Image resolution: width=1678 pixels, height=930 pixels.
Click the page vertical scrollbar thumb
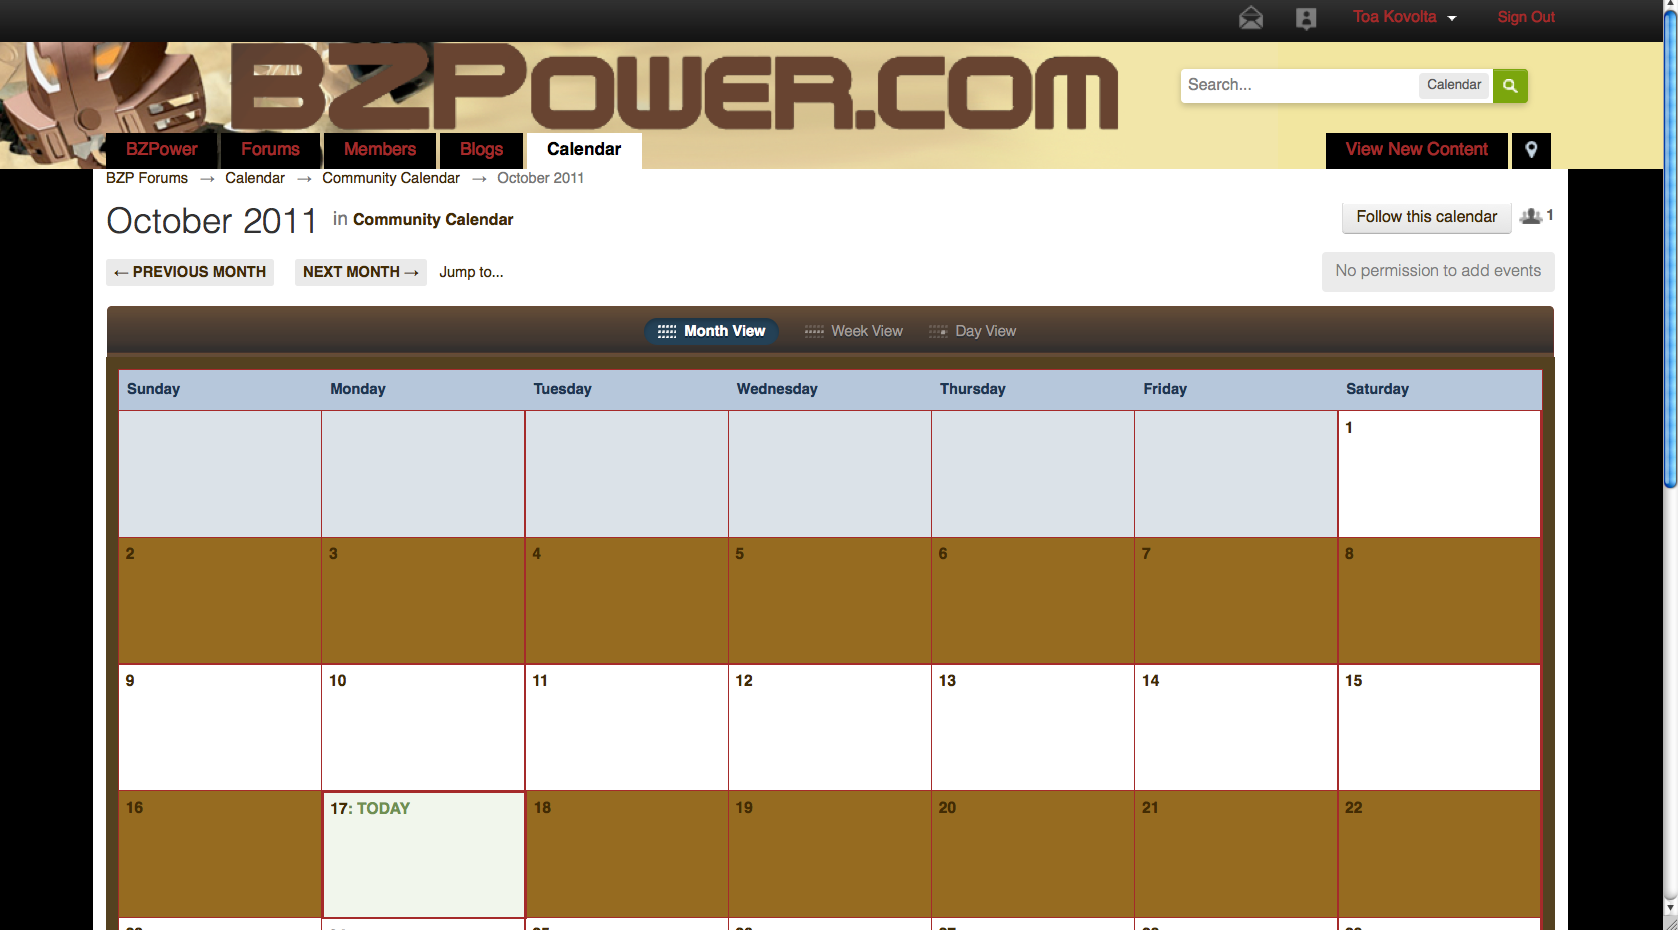pyautogui.click(x=1670, y=250)
